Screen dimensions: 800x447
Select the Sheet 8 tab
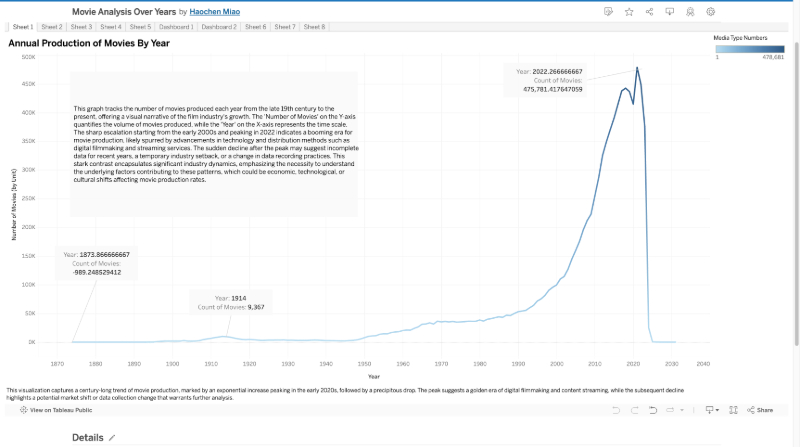[314, 27]
